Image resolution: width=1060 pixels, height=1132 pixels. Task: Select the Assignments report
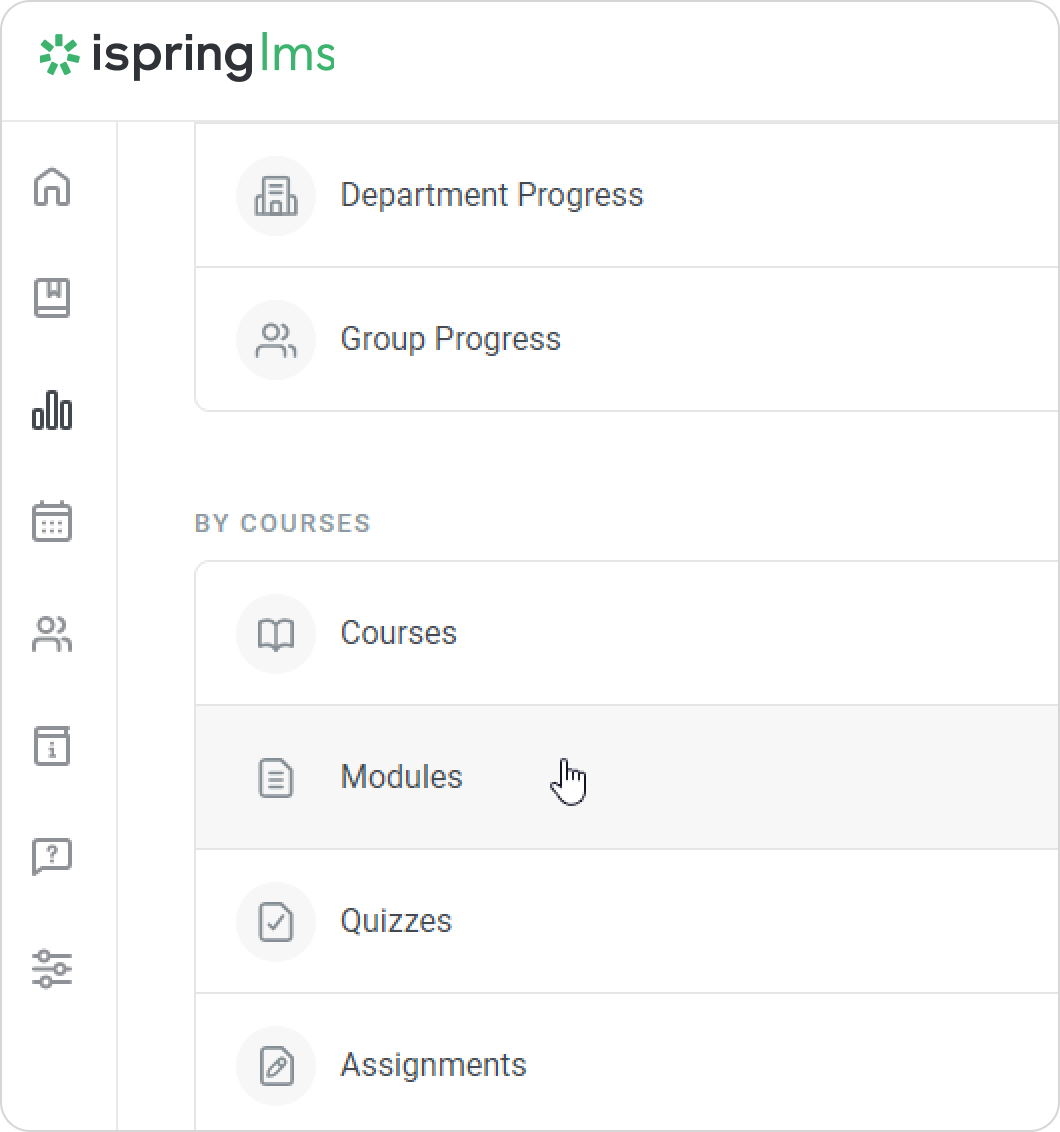coord(433,1065)
